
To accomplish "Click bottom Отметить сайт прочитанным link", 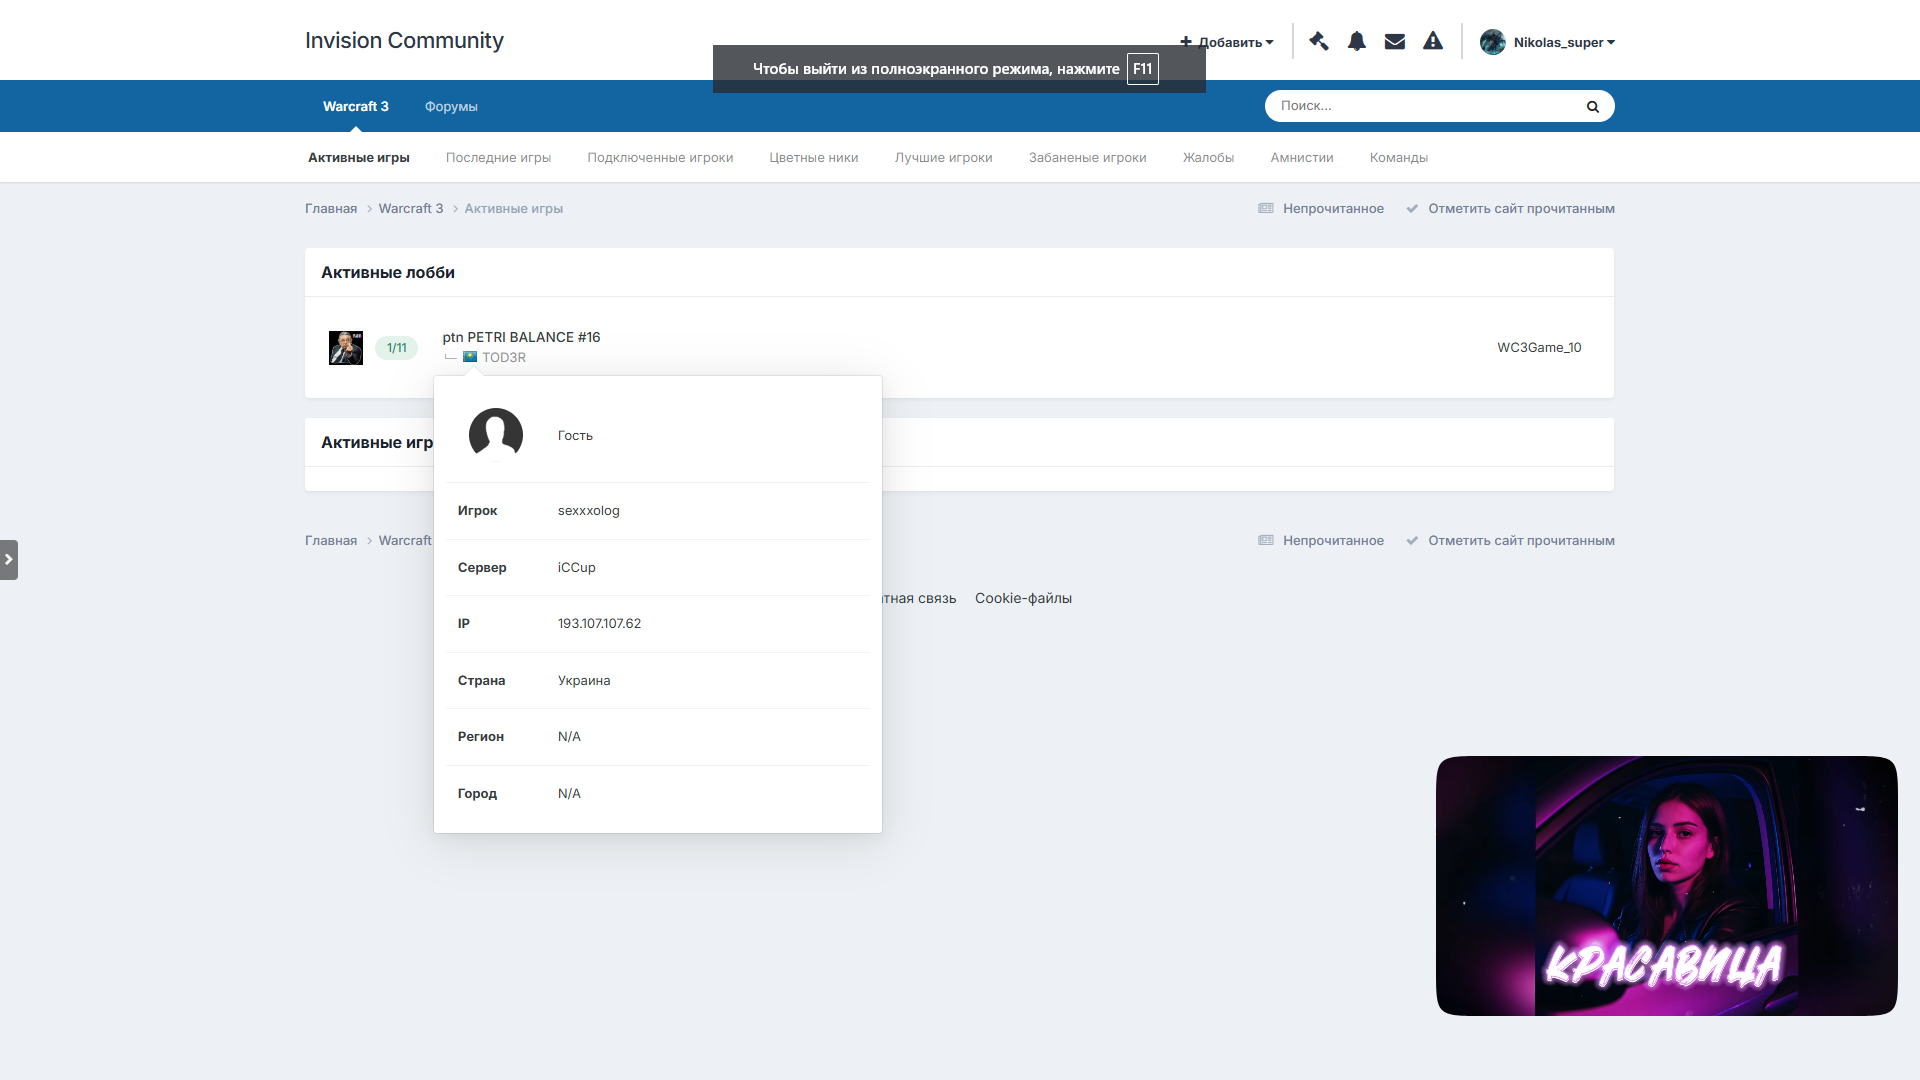I will (x=1510, y=541).
